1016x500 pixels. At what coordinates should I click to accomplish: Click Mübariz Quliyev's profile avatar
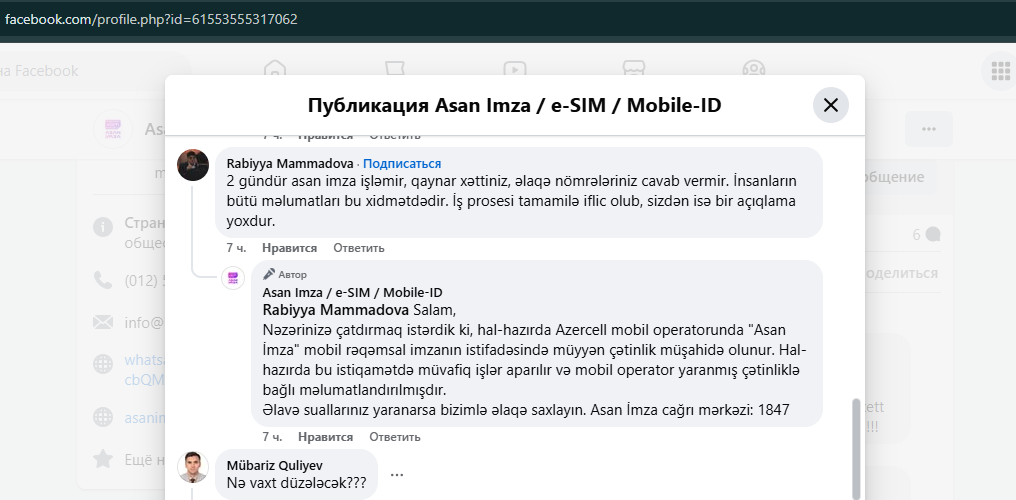coord(193,467)
